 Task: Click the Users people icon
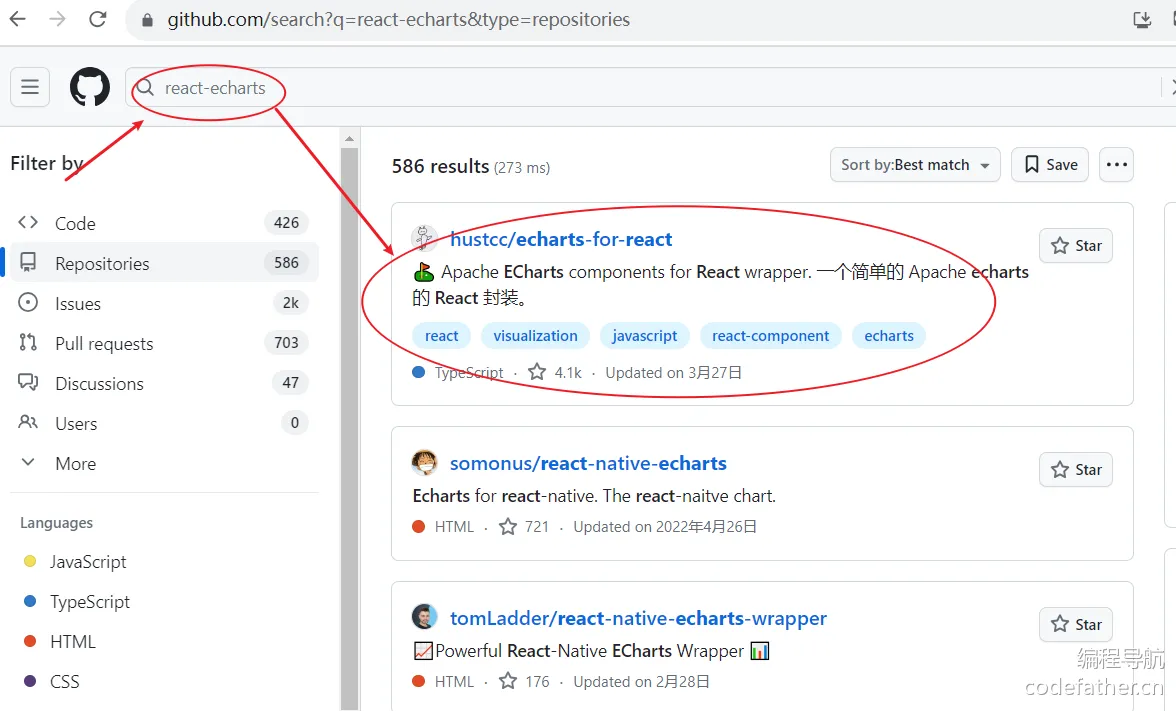(x=28, y=422)
